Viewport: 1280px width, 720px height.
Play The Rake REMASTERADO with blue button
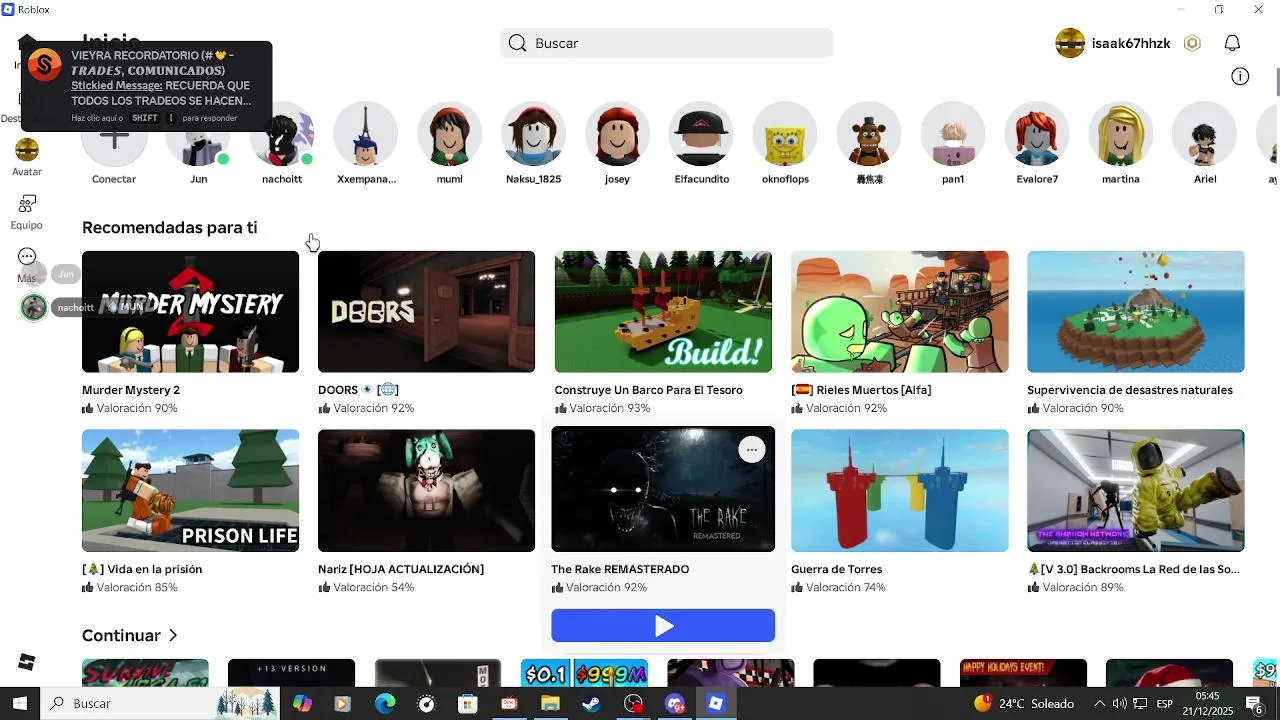coord(663,626)
